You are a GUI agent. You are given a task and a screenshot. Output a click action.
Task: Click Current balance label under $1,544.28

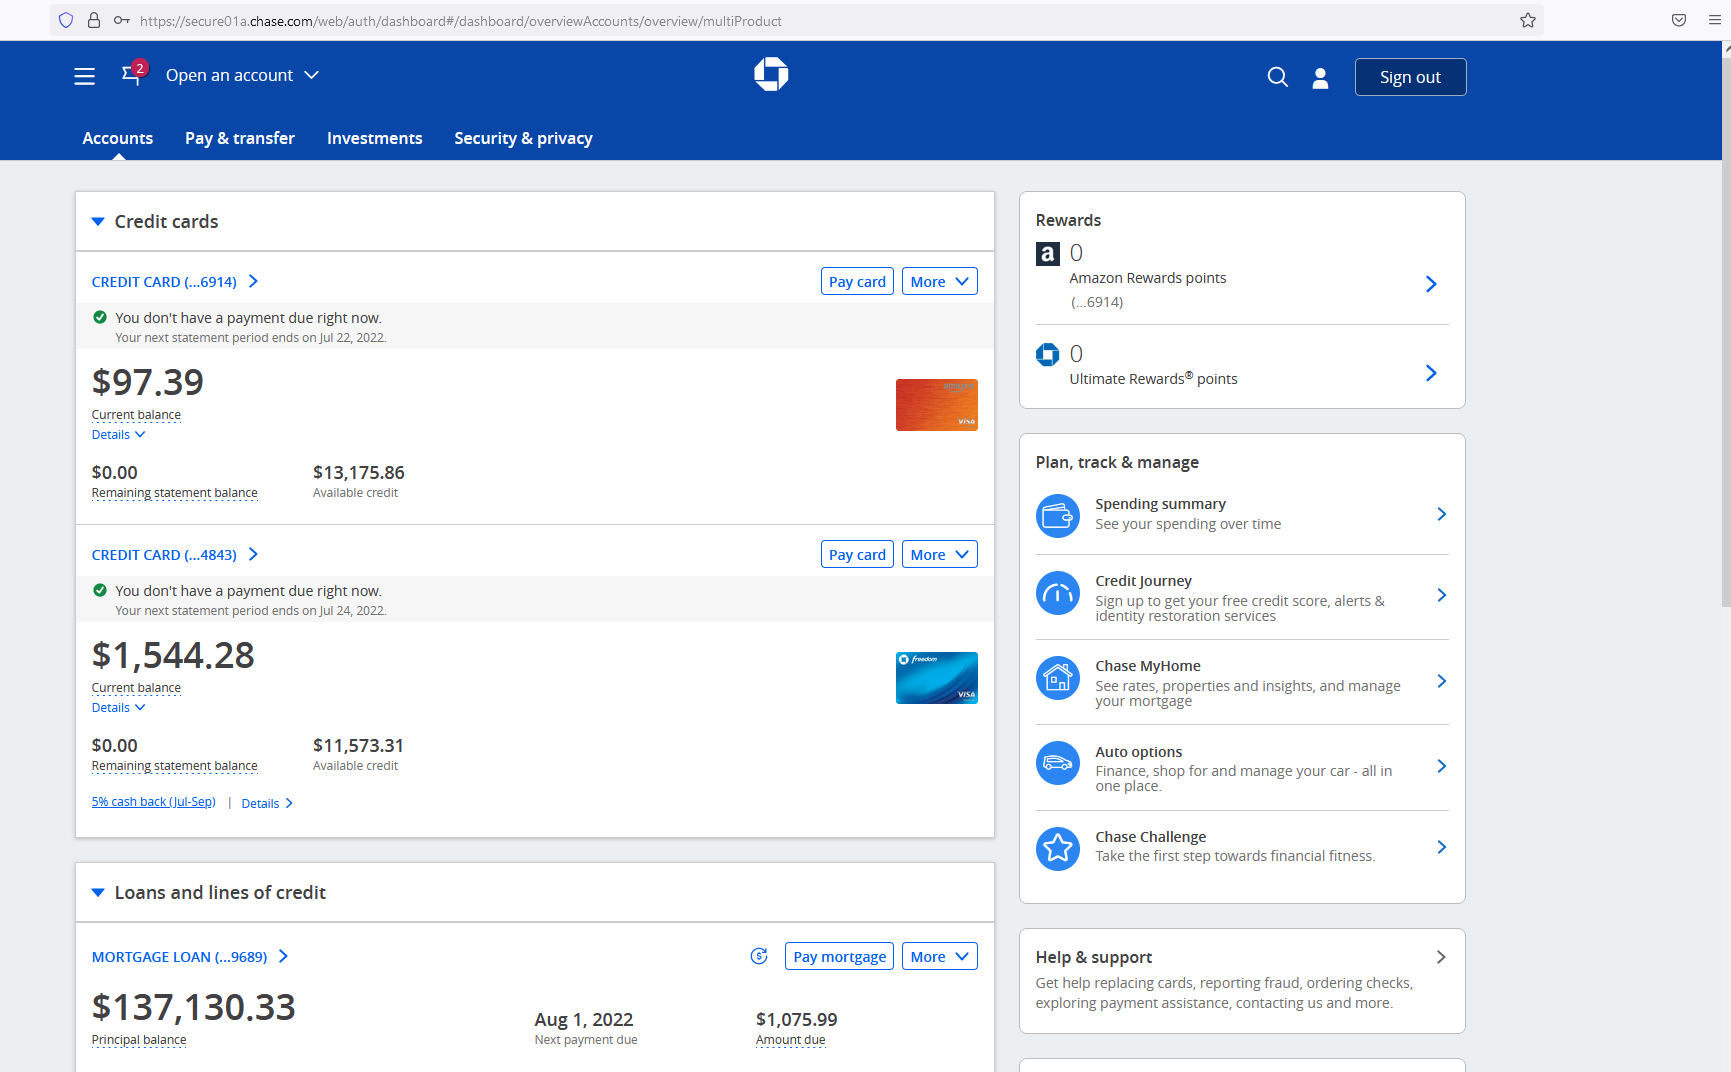[136, 688]
